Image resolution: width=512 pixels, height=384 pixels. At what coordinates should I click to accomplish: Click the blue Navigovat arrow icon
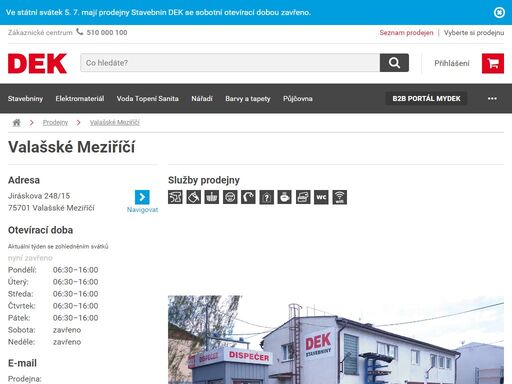point(142,197)
